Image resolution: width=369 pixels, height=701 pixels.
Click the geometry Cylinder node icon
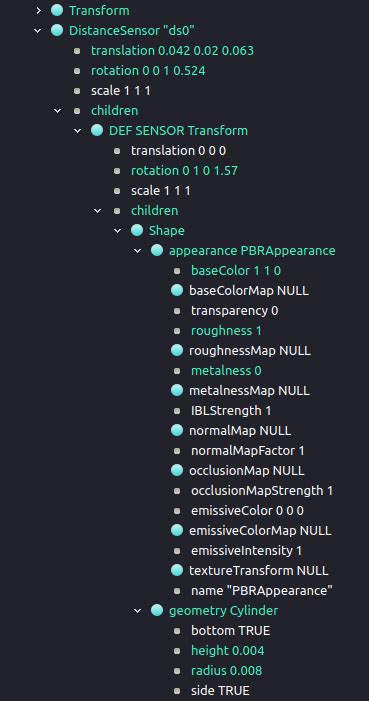pos(157,611)
